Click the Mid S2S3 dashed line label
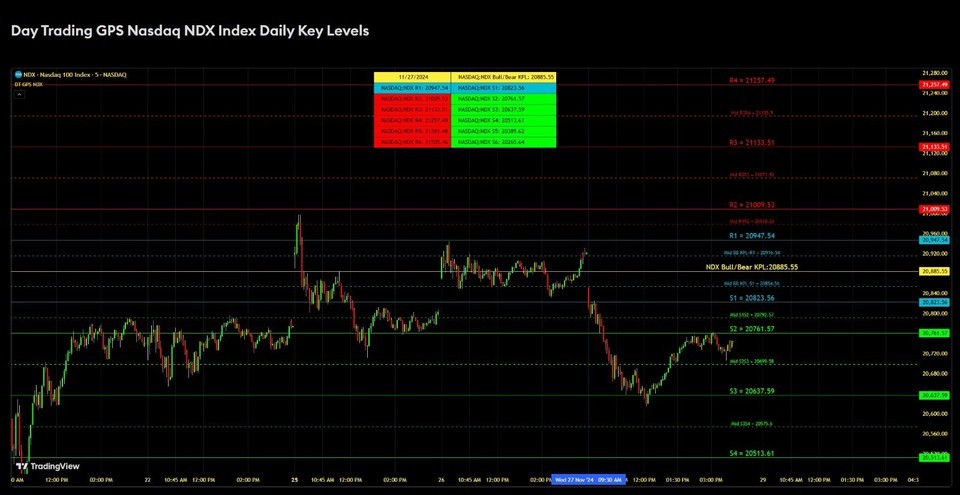960x495 pixels. tap(752, 361)
